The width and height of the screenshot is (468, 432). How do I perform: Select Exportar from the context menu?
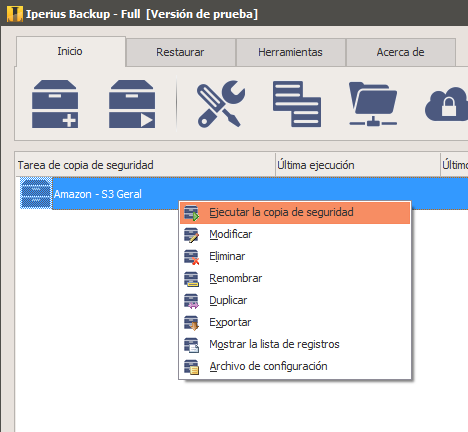coord(295,322)
